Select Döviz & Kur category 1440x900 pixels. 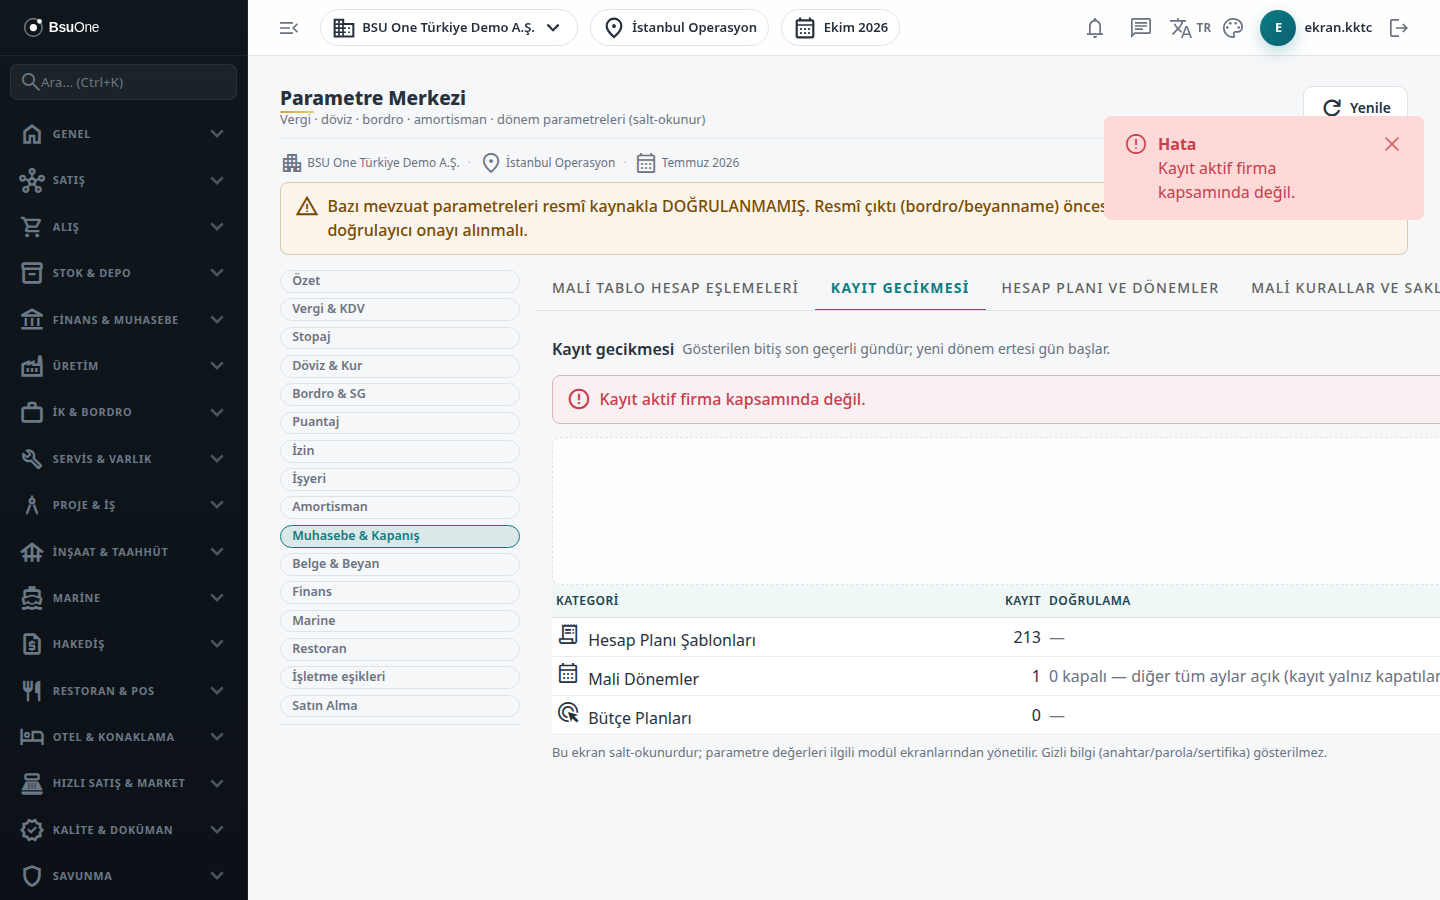pyautogui.click(x=400, y=366)
